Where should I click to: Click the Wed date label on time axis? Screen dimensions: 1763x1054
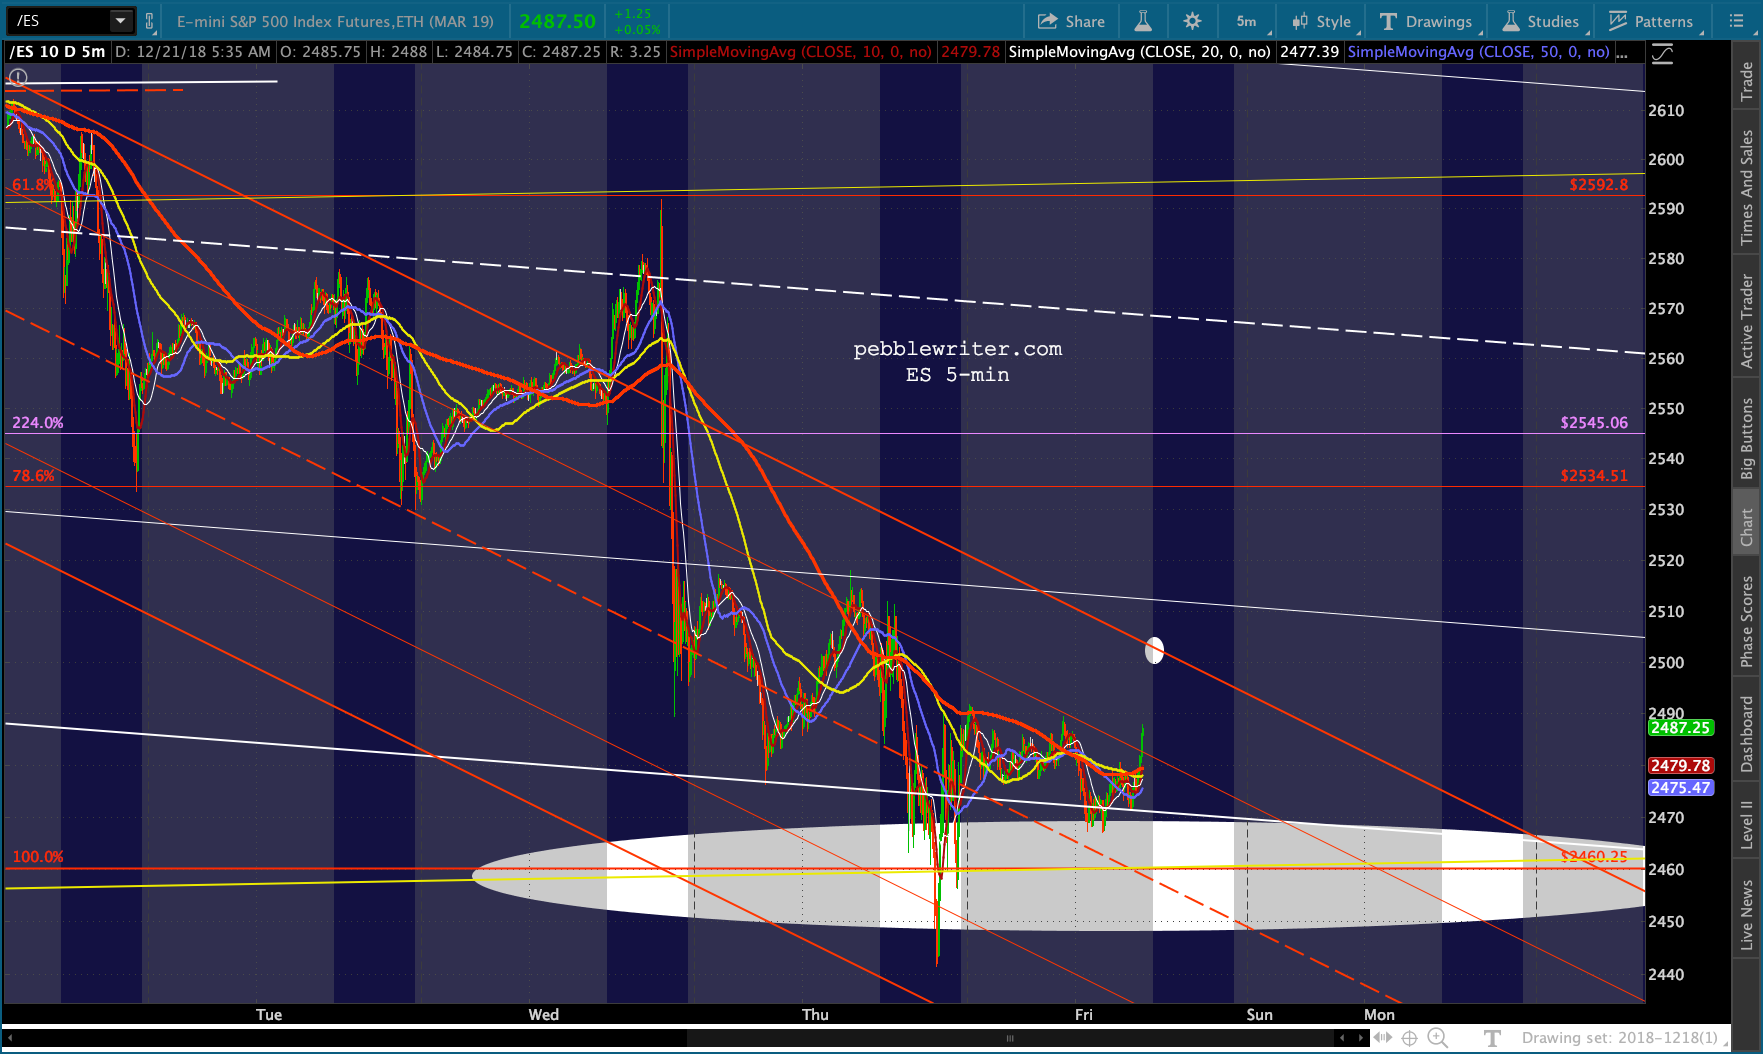tap(544, 1014)
